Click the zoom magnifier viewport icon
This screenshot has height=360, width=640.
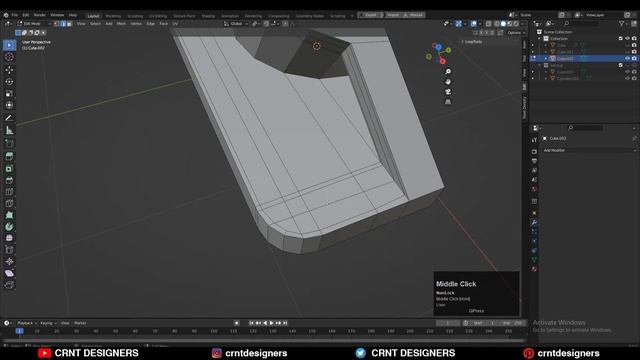click(448, 72)
